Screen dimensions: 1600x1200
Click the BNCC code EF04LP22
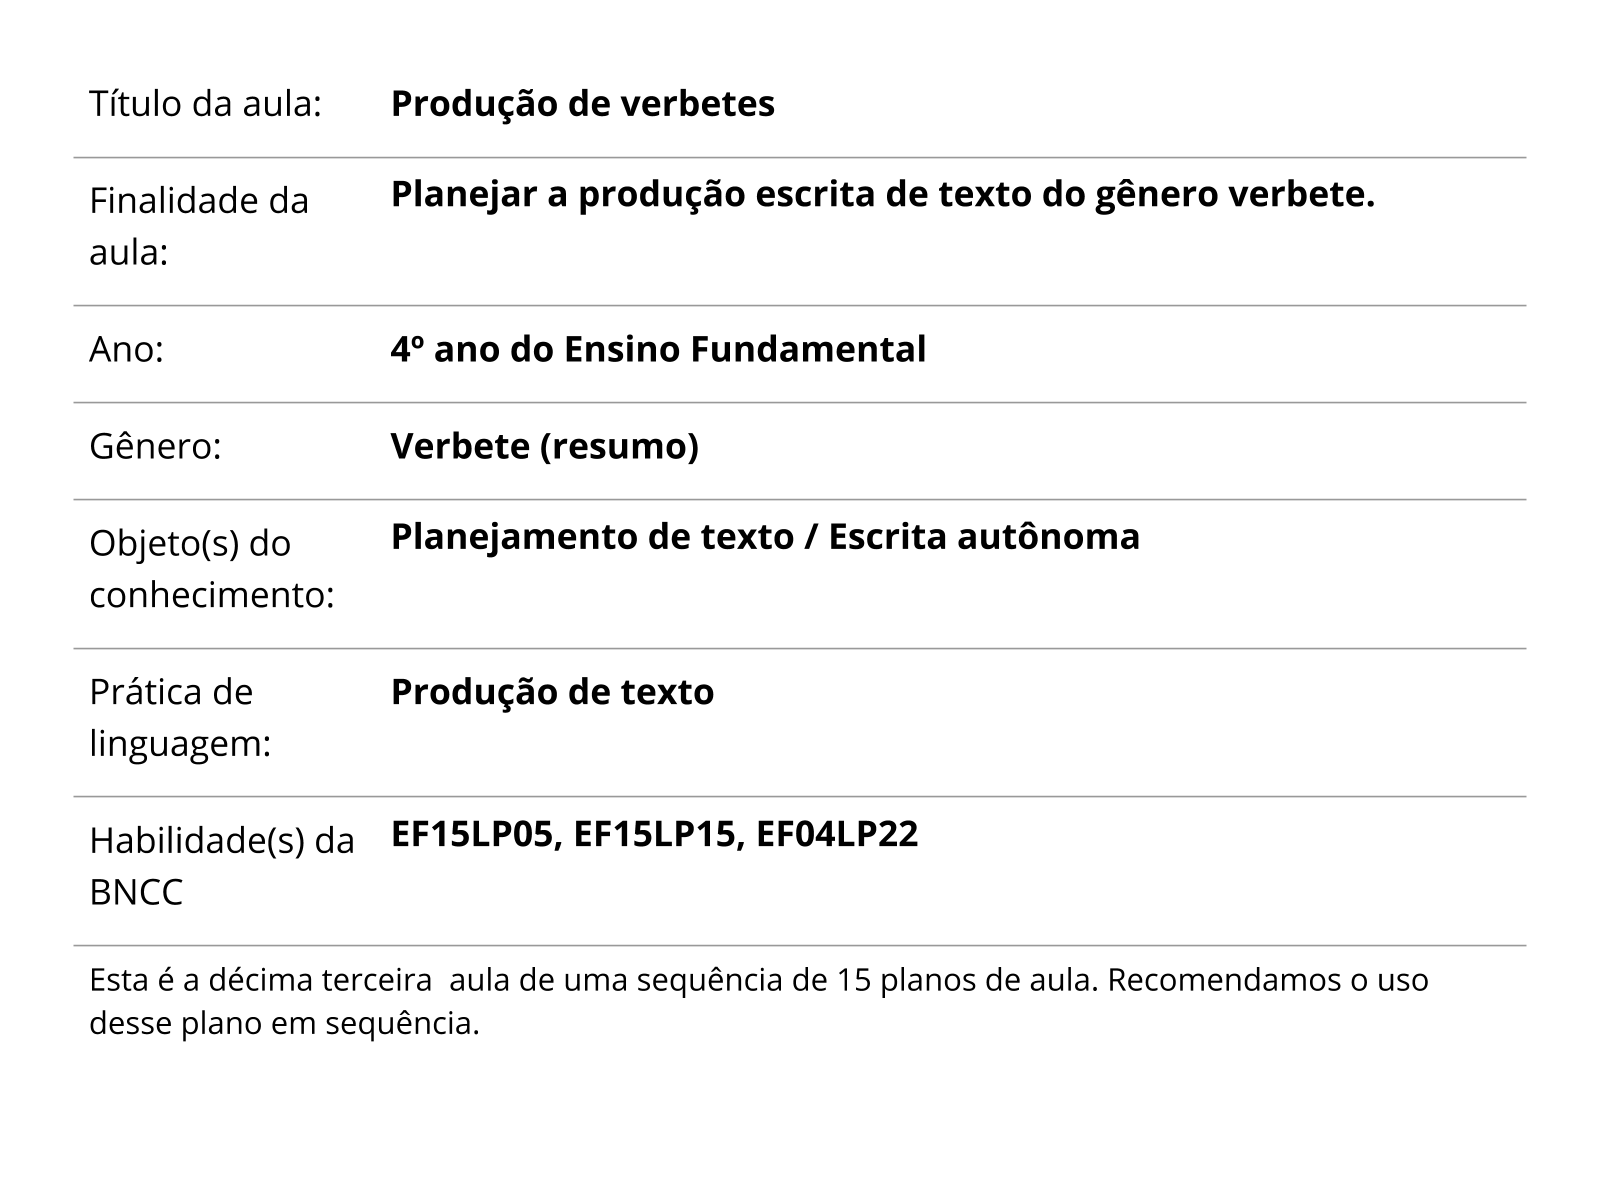tap(837, 834)
